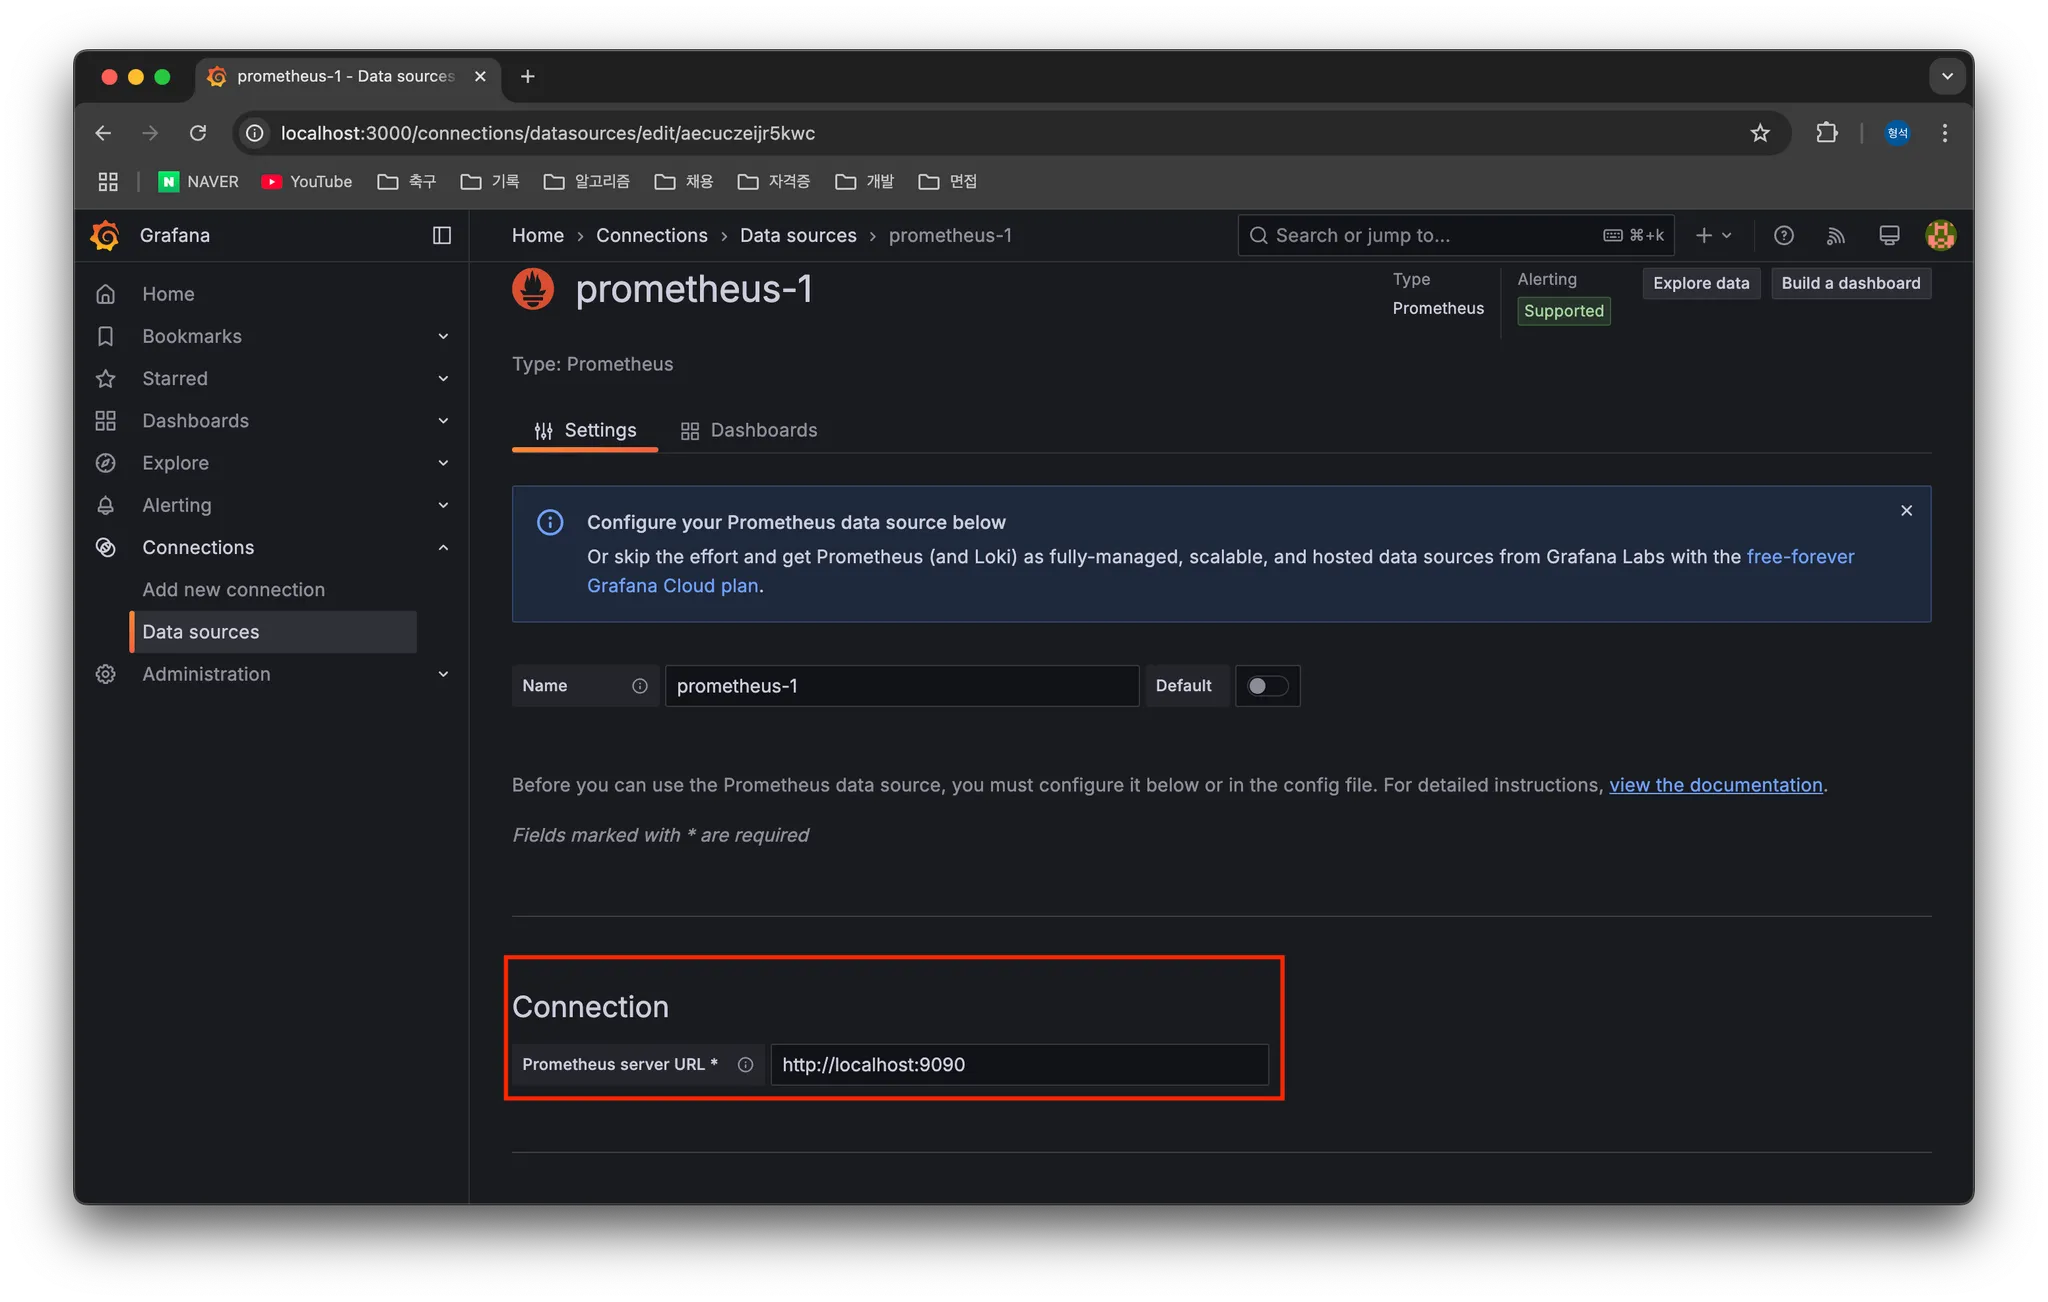This screenshot has width=2048, height=1302.
Task: Dismiss the Configure Prometheus info banner
Action: coord(1906,511)
